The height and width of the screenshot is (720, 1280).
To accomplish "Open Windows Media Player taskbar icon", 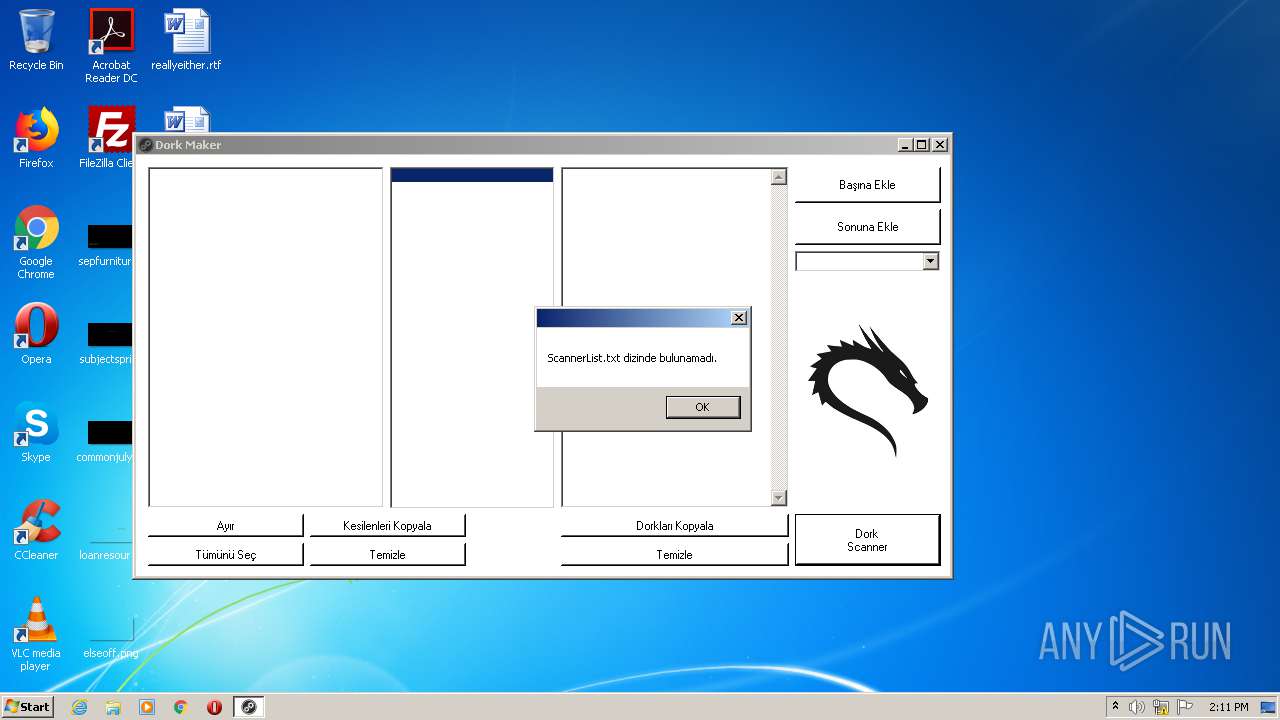I will pyautogui.click(x=147, y=707).
